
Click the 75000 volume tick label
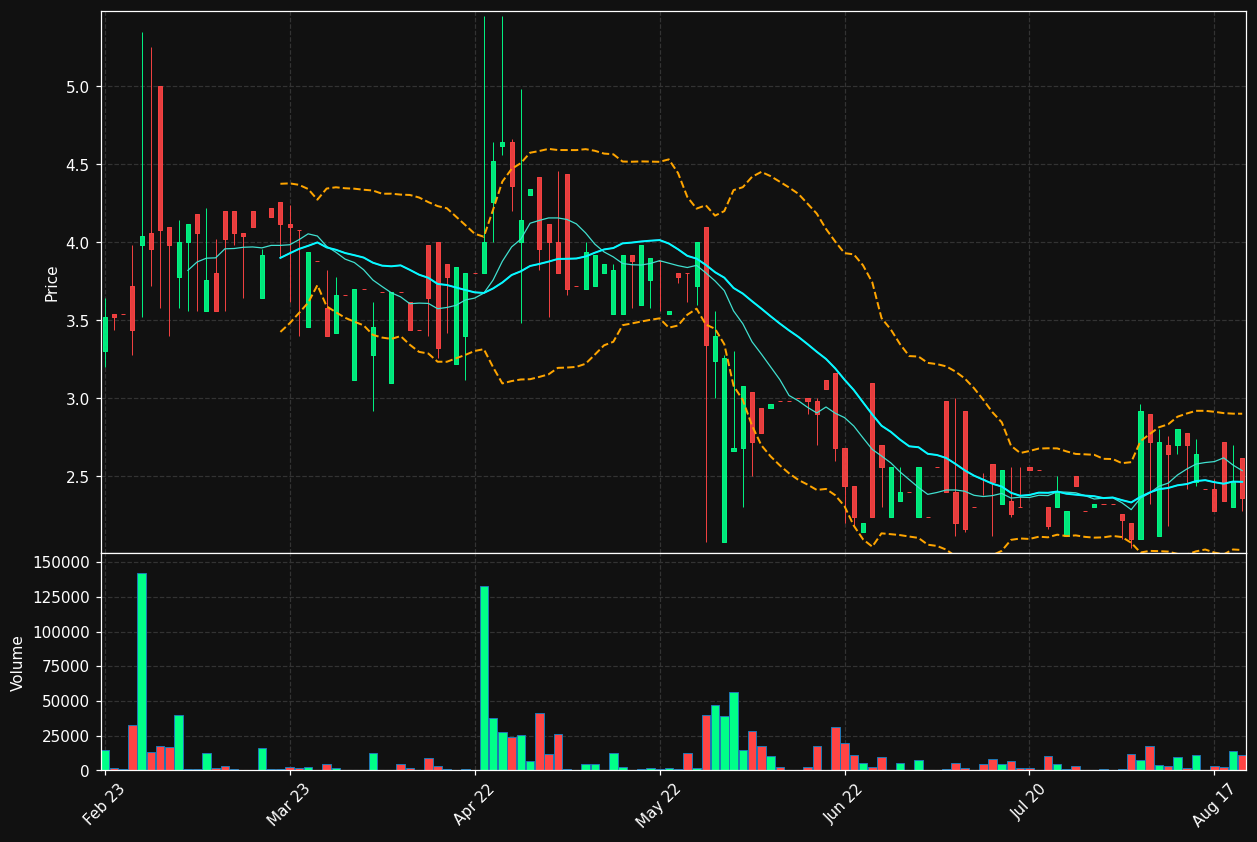pyautogui.click(x=66, y=667)
